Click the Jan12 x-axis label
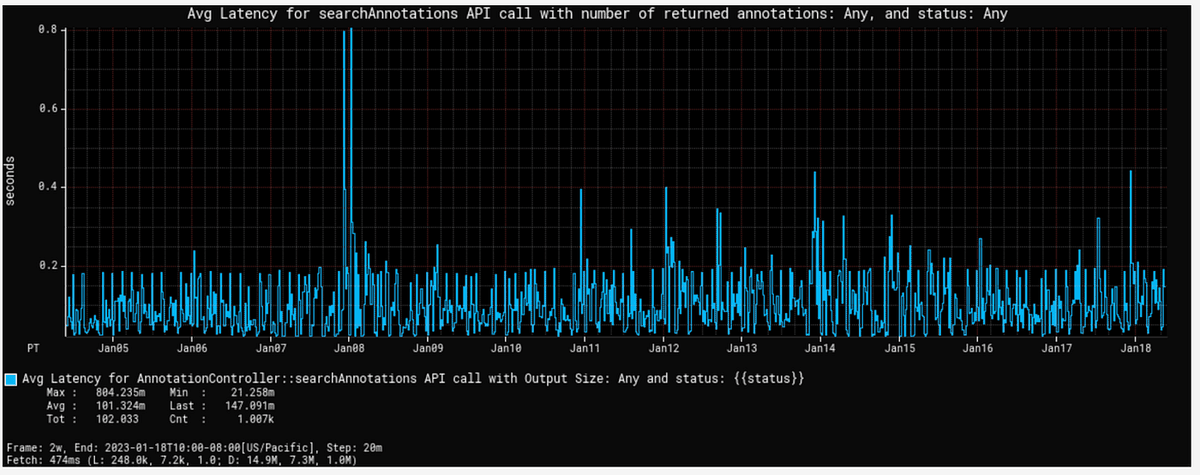This screenshot has width=1200, height=475. pos(664,348)
